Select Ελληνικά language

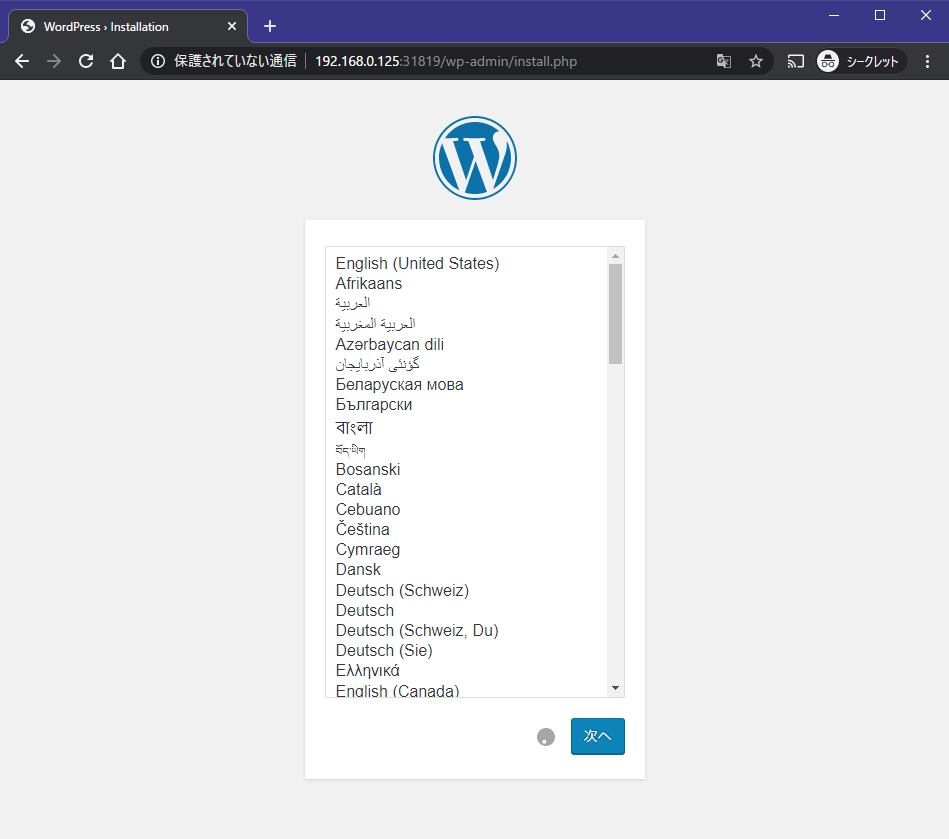pos(466,671)
